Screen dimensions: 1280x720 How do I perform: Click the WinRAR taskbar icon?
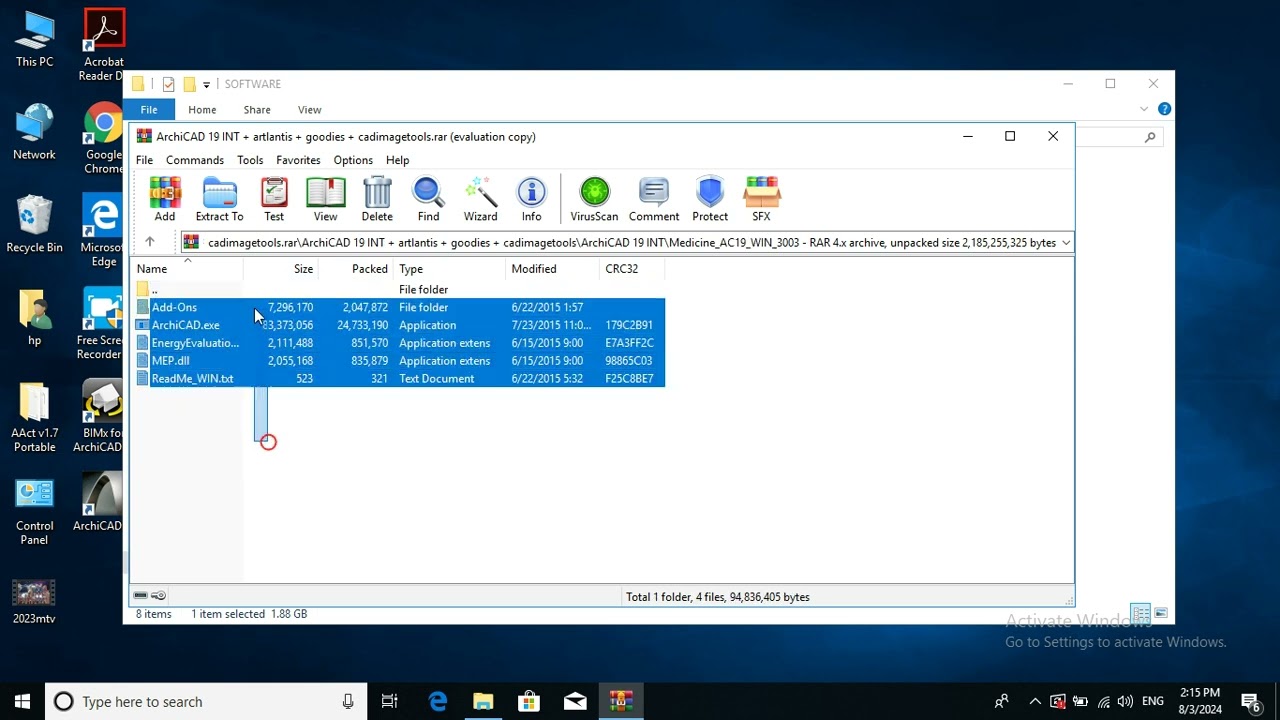point(621,701)
